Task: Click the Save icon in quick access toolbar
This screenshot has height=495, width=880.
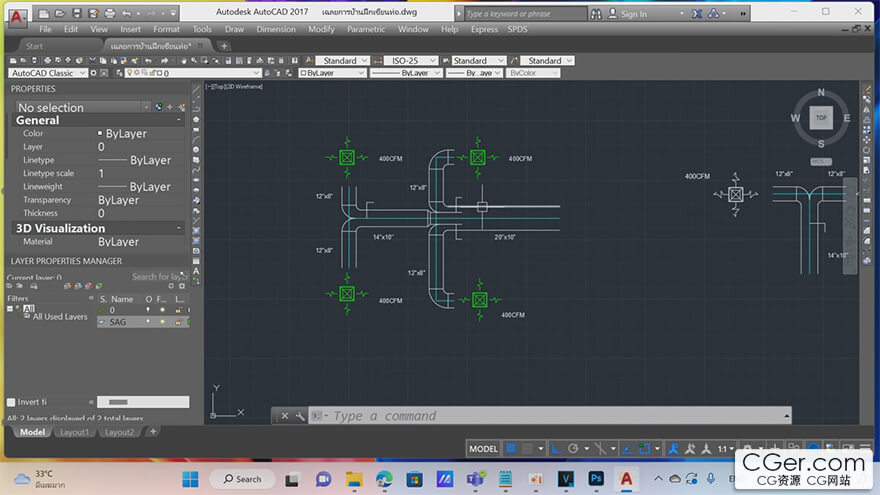Action: point(78,13)
